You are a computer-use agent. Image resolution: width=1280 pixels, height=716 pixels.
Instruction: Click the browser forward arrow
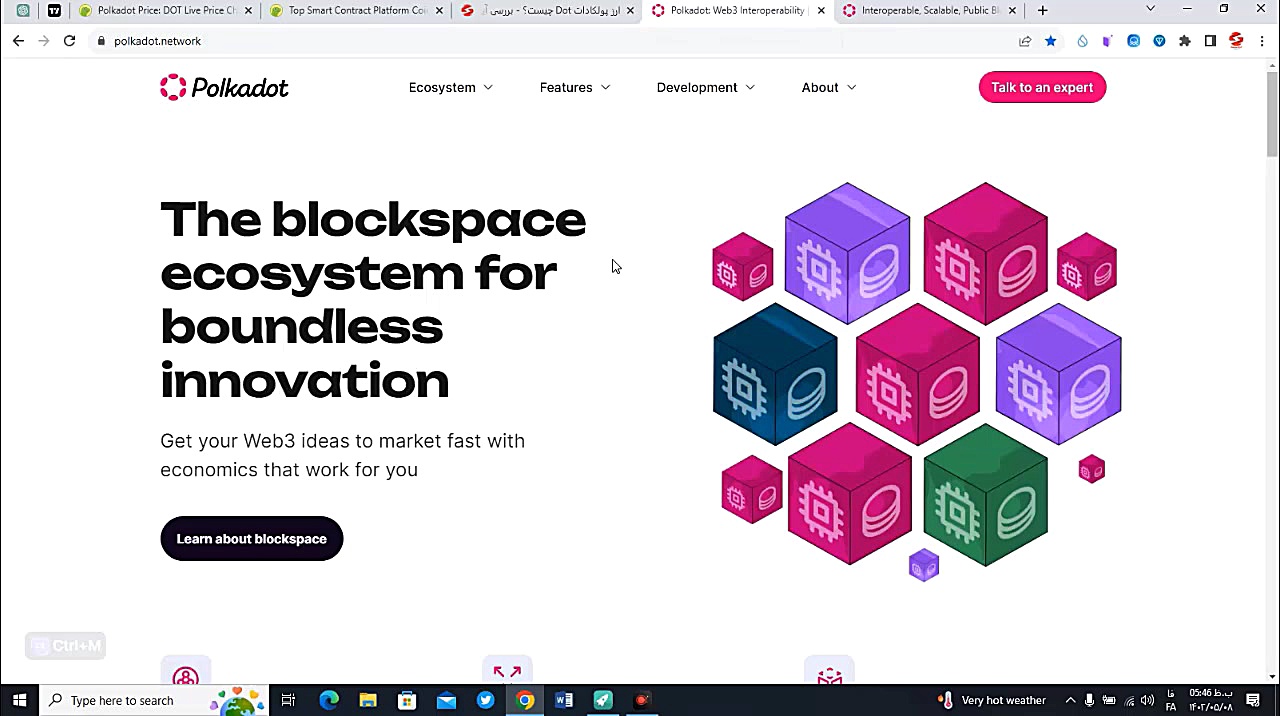pos(44,41)
